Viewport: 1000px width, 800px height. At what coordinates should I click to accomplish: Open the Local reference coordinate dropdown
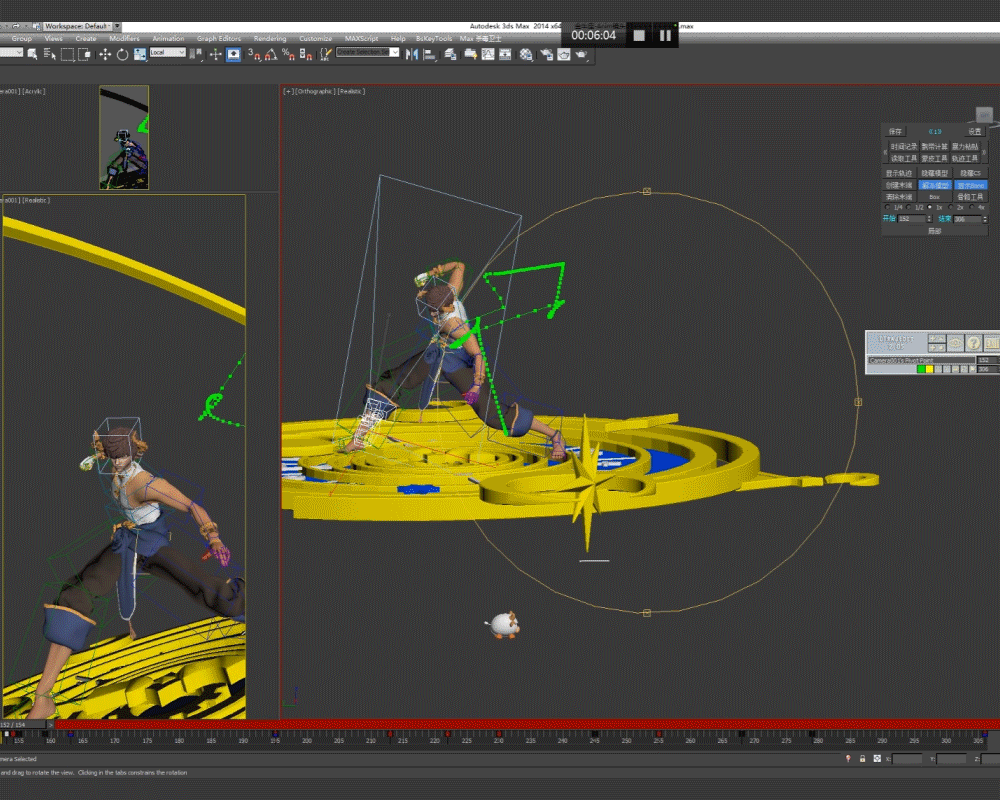pos(168,52)
